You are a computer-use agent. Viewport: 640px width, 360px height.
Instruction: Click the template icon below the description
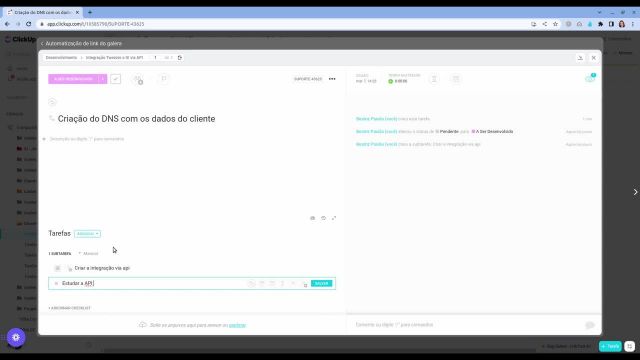[313, 218]
